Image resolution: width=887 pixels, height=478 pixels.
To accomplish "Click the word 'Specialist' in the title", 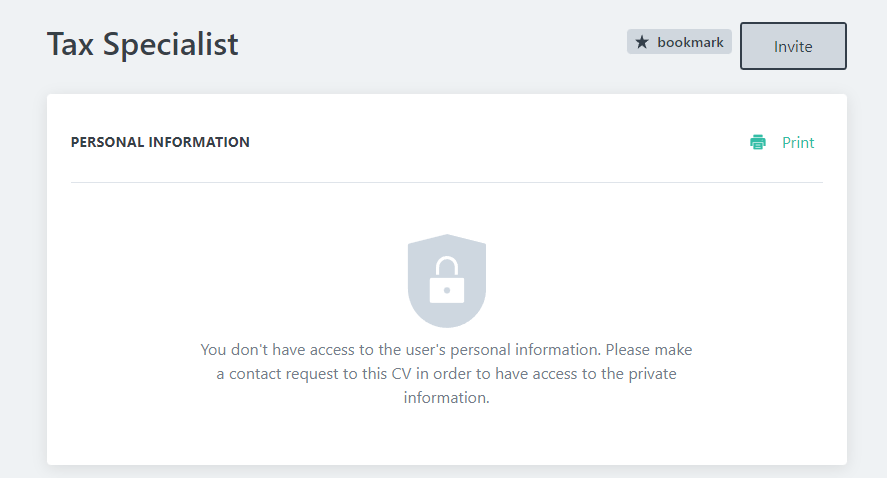I will point(170,45).
